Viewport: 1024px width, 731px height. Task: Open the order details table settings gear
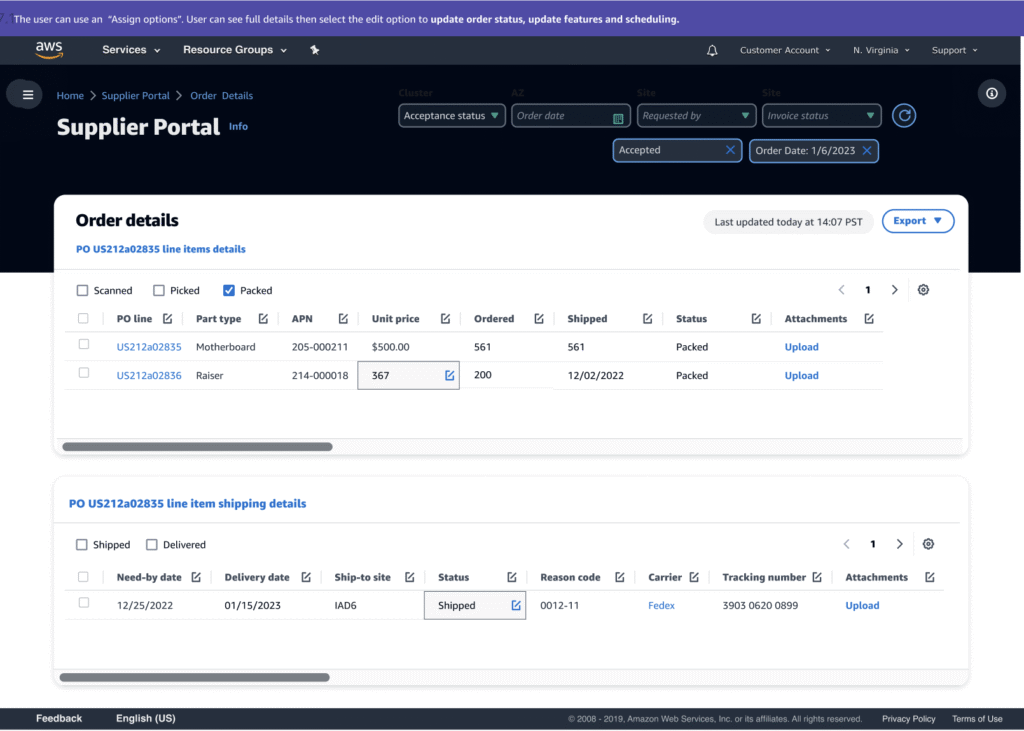(923, 290)
